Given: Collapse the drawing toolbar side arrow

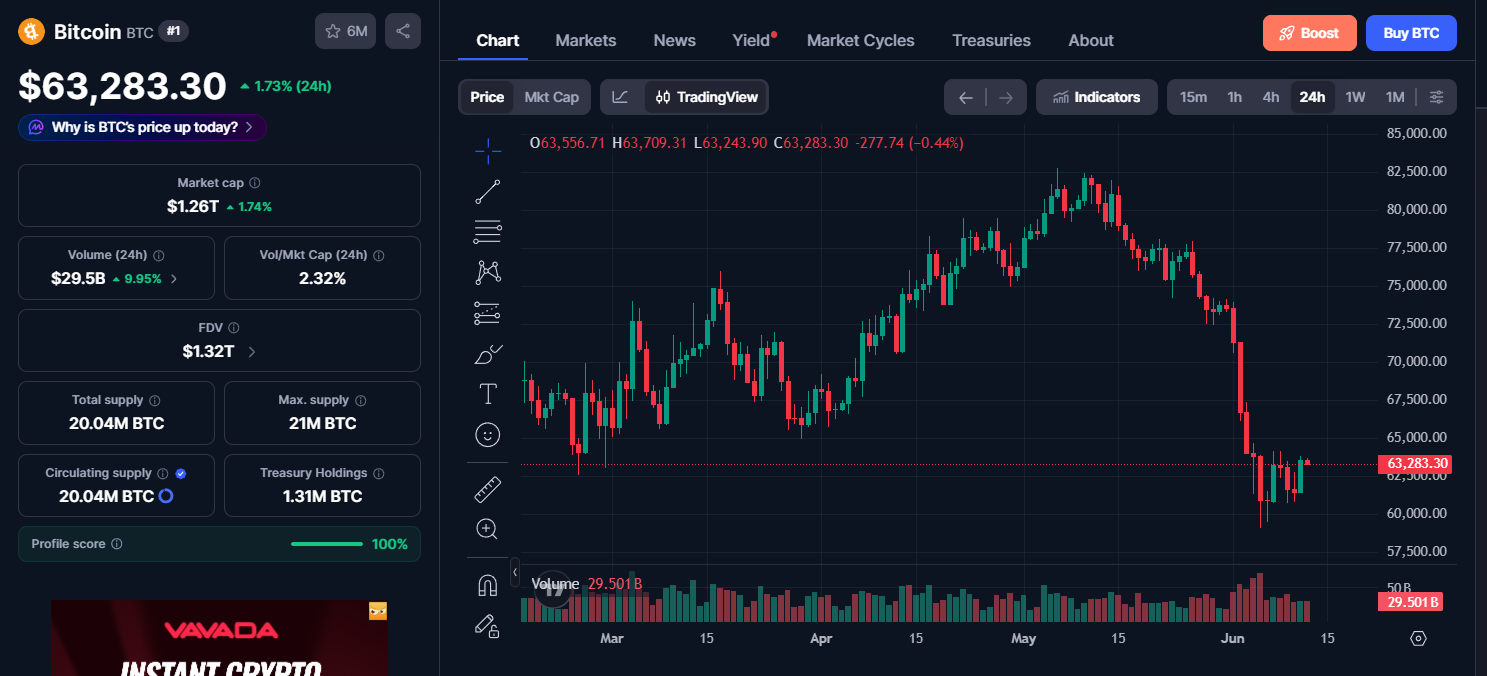Looking at the screenshot, I should (515, 572).
